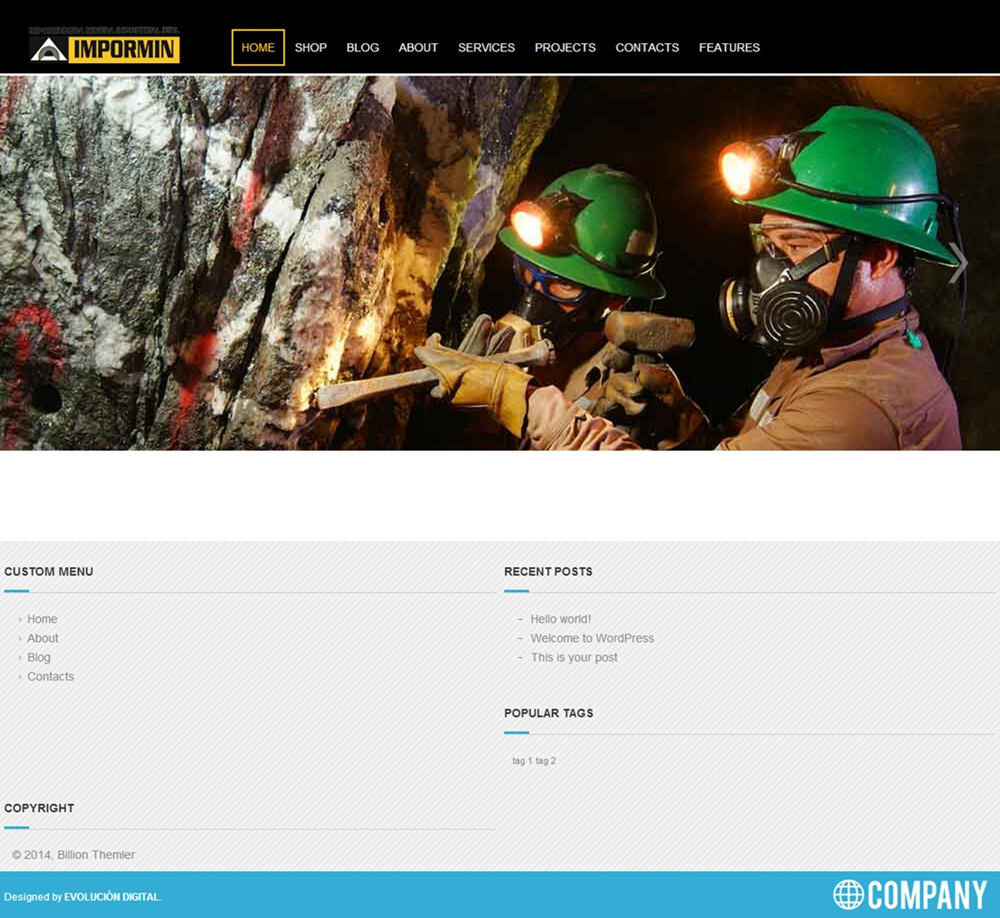
Task: Open the HOME navigation item
Action: click(258, 47)
